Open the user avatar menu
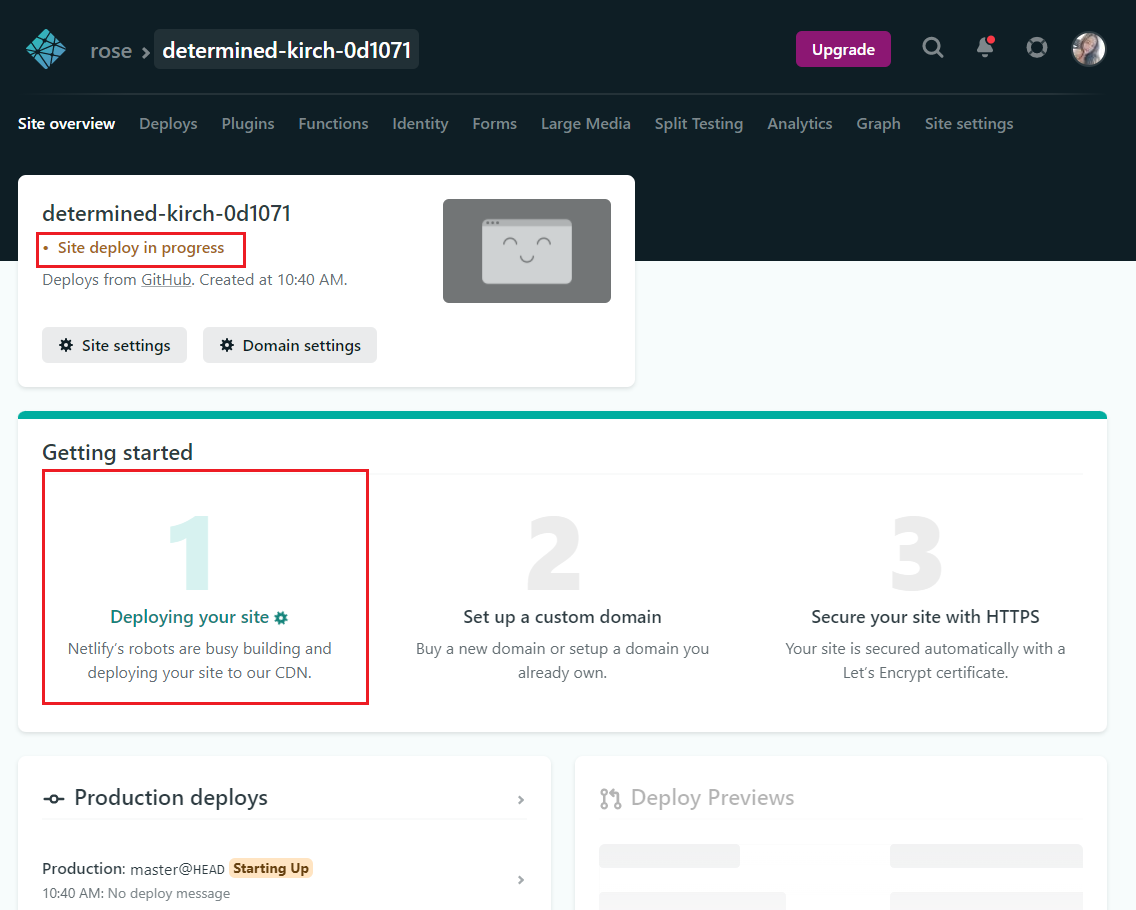 [1088, 49]
